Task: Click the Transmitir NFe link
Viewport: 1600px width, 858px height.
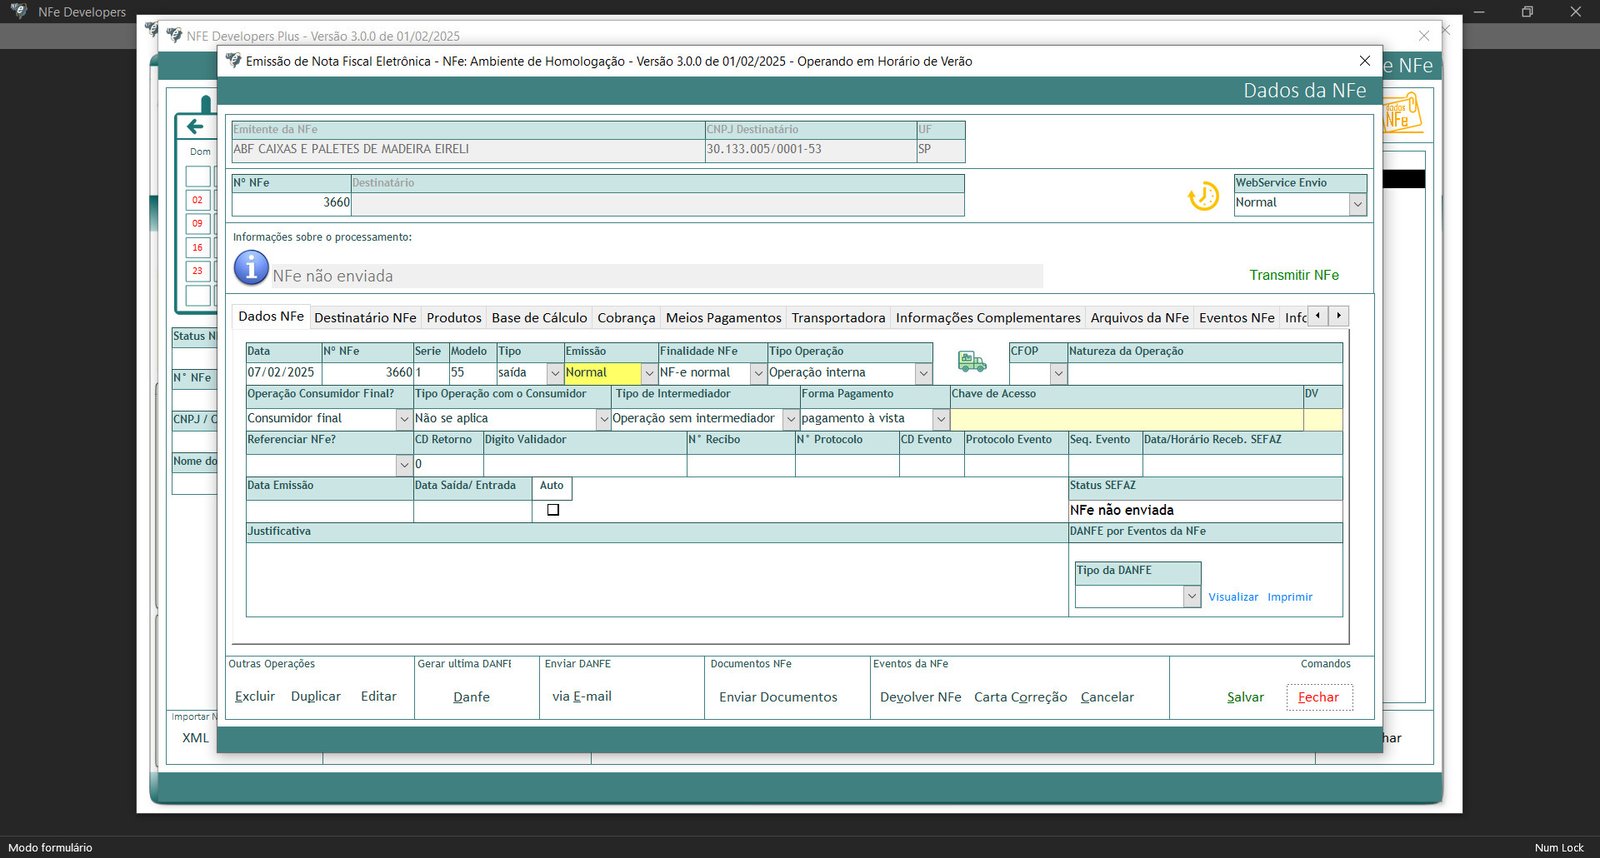Action: tap(1293, 275)
